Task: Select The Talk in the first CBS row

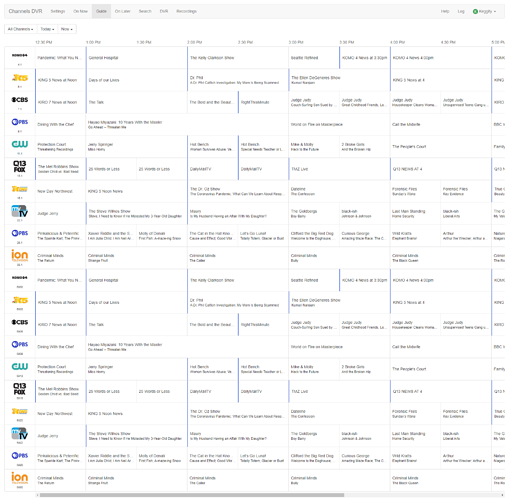Action: [x=137, y=102]
